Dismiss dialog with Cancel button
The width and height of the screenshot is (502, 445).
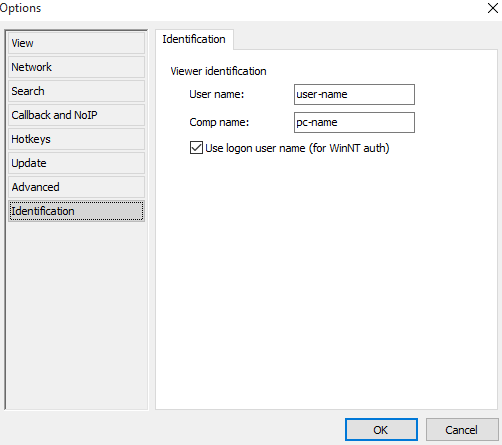[462, 430]
